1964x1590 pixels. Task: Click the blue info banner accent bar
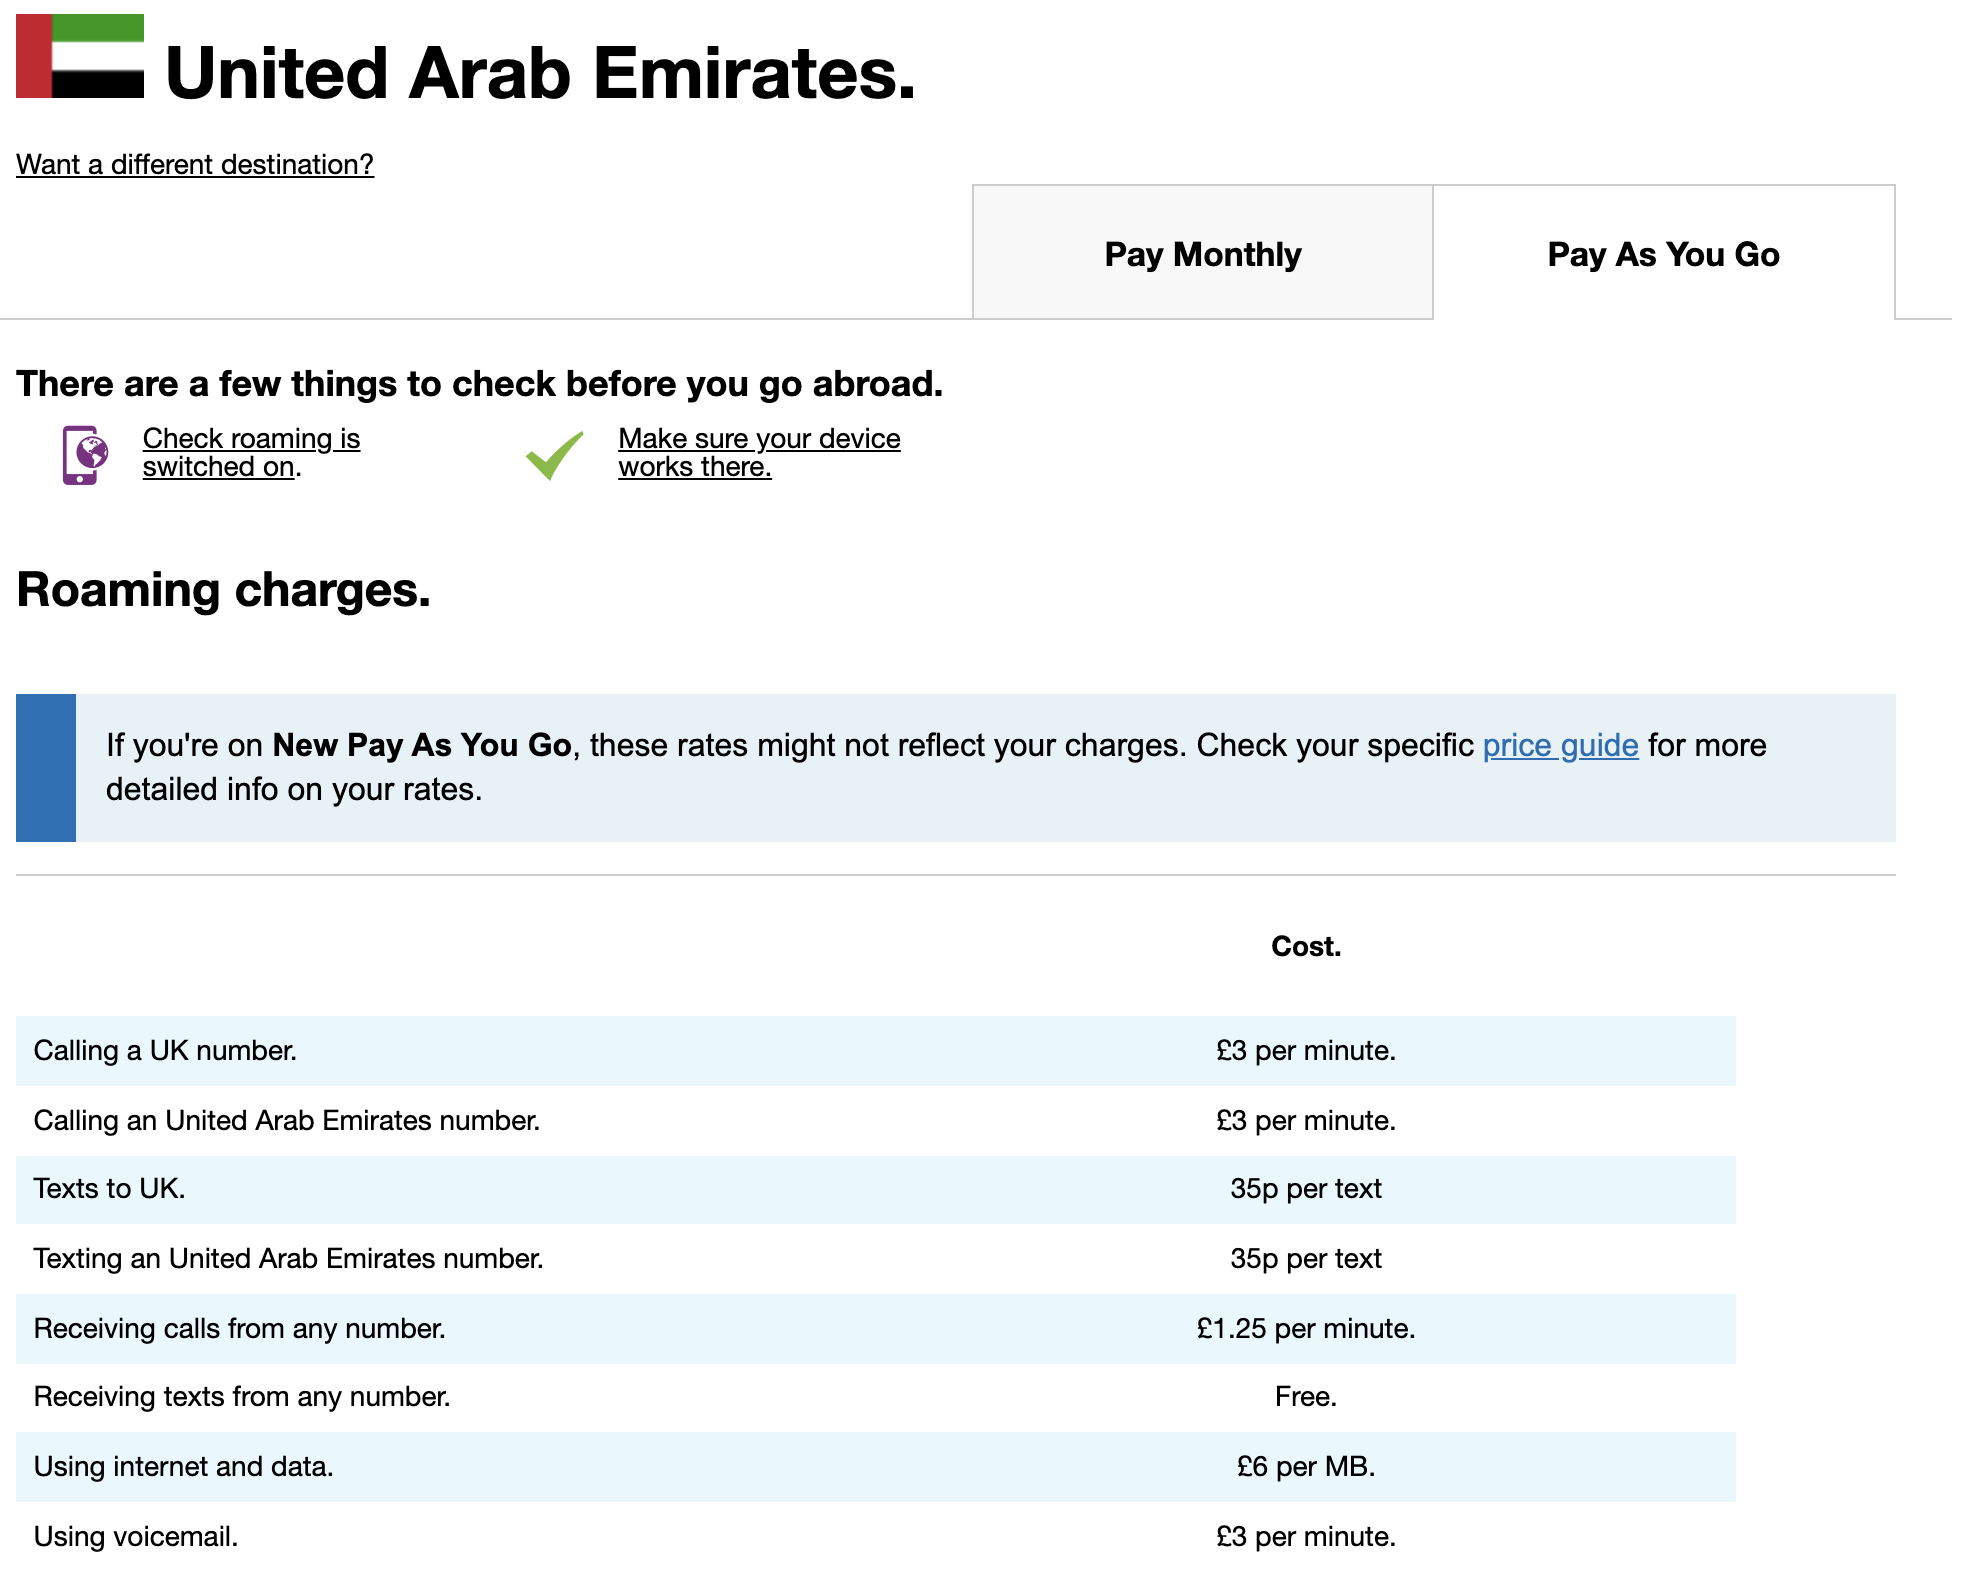click(45, 767)
